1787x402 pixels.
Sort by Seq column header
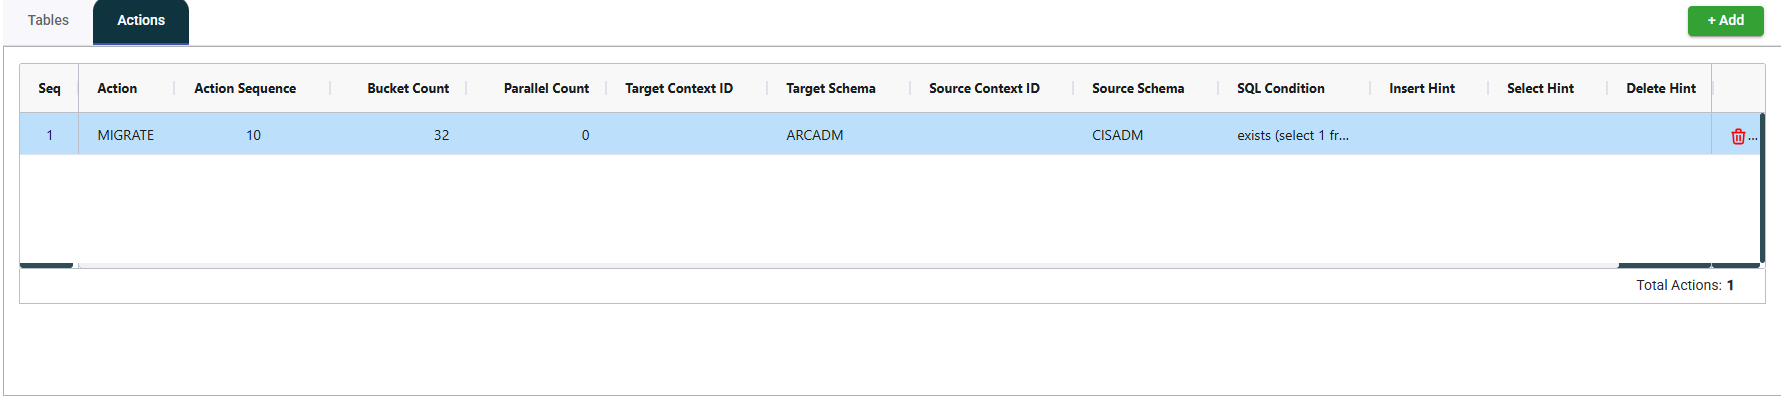pyautogui.click(x=49, y=88)
